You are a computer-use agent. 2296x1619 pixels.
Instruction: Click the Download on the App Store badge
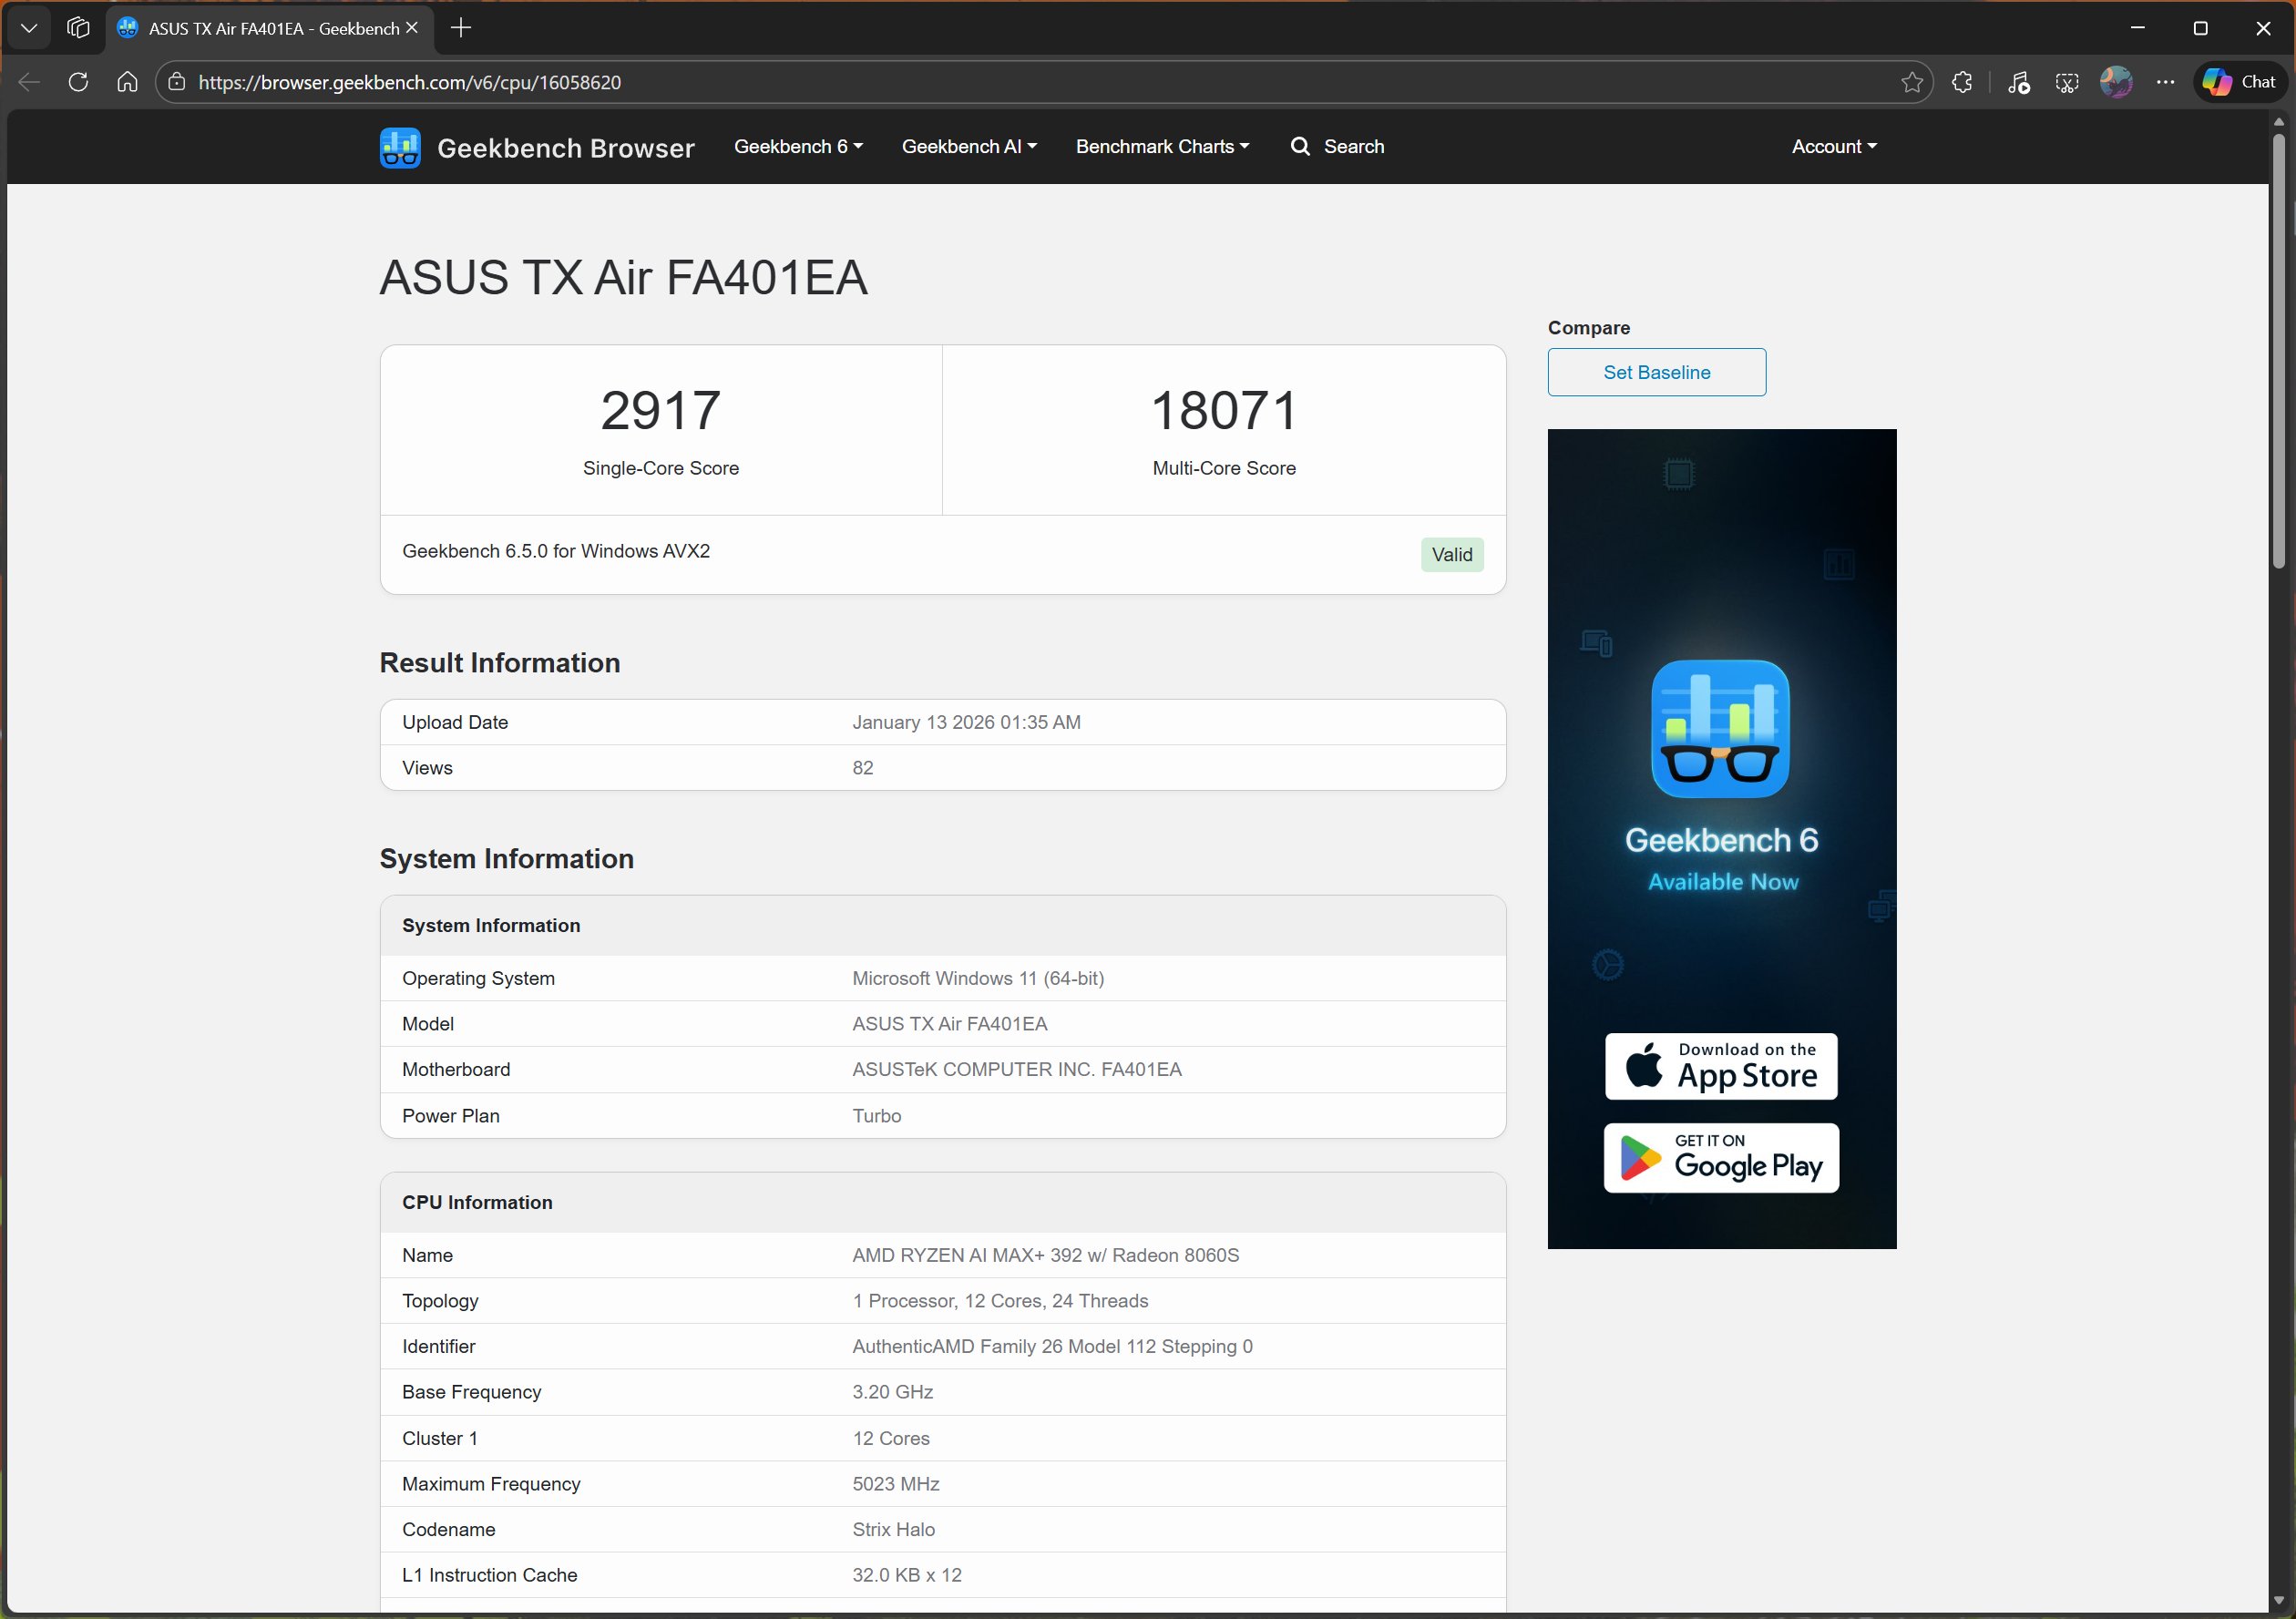[x=1720, y=1066]
